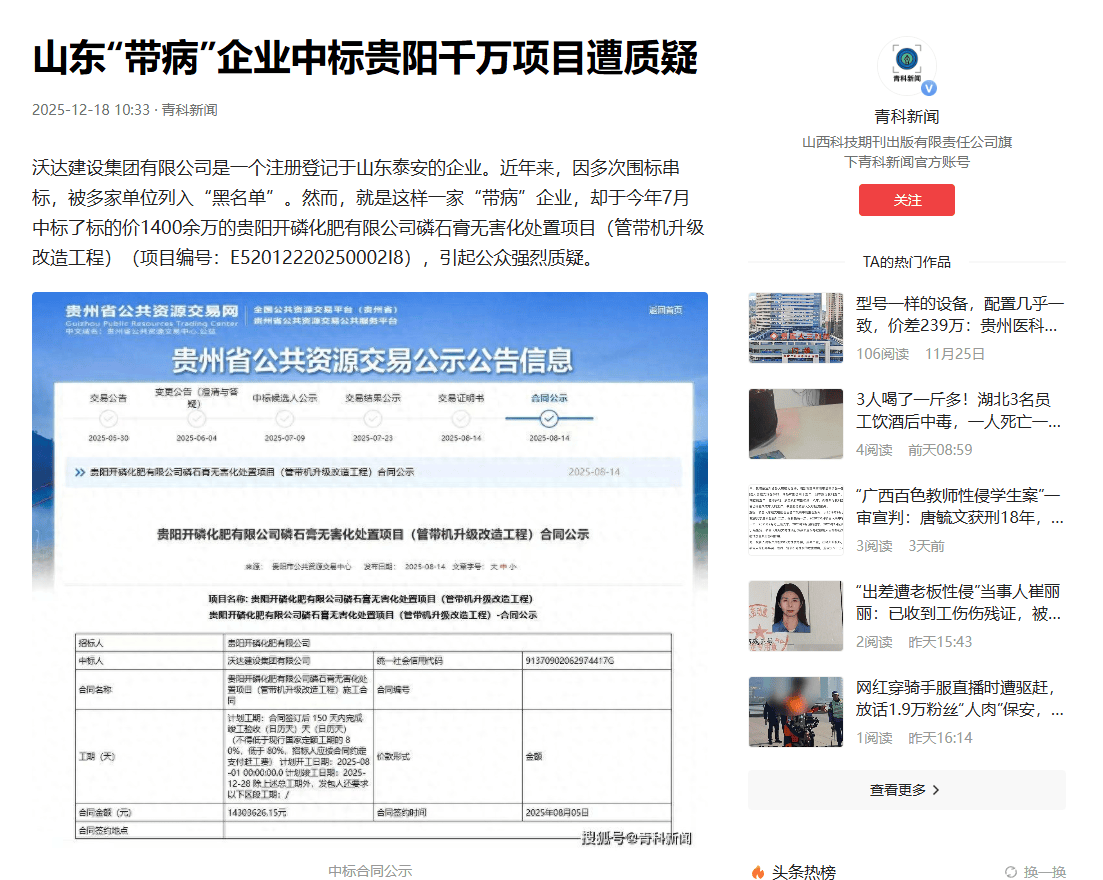The height and width of the screenshot is (880, 1103).
Task: Open article about 出差遭老板性侵 当事人崔丽丽
Action: pyautogui.click(x=960, y=602)
